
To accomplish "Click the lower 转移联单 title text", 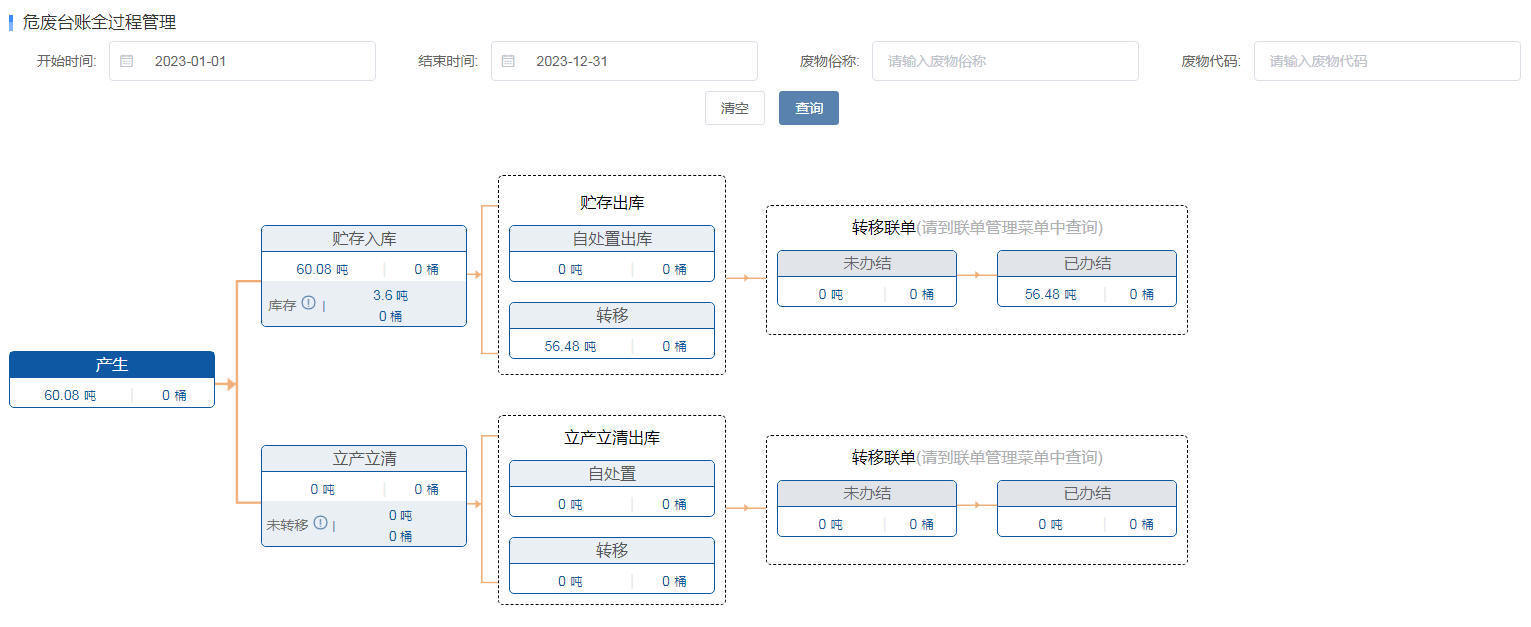I will point(883,457).
